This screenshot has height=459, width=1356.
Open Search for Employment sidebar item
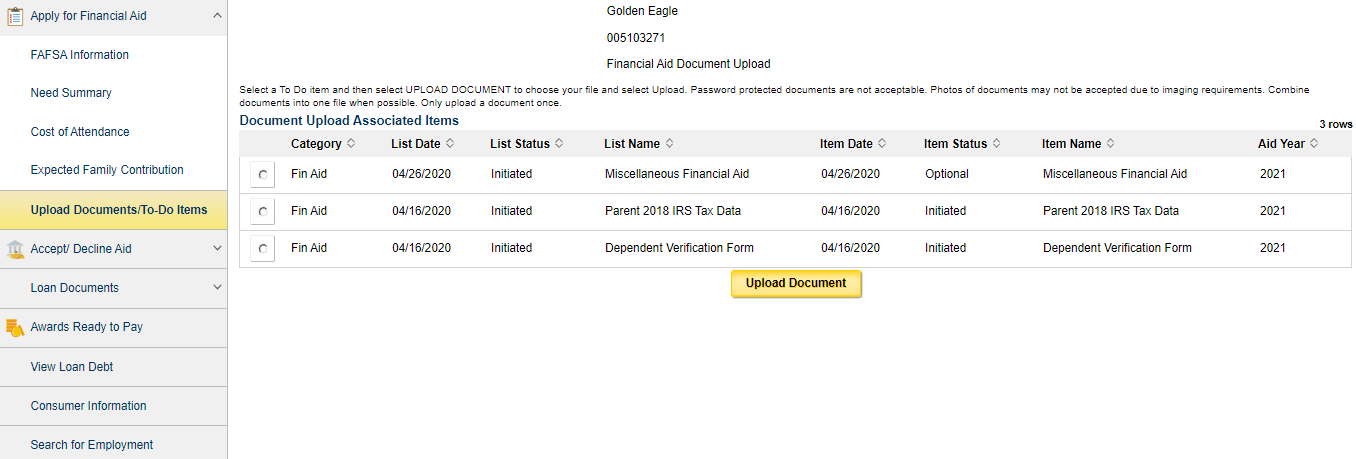point(92,445)
